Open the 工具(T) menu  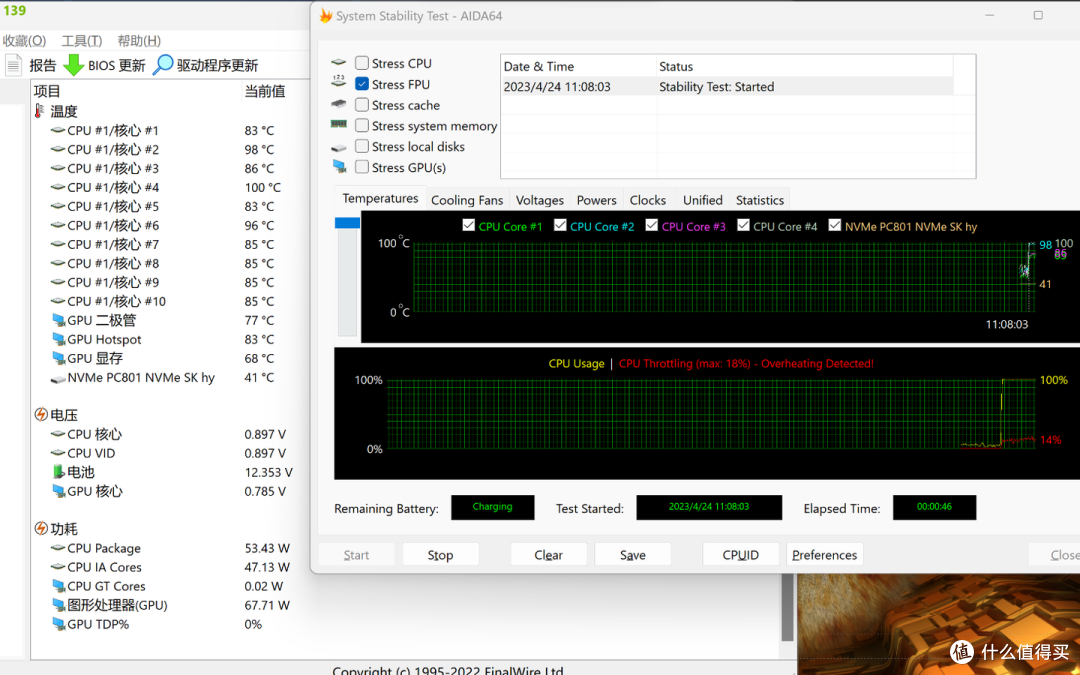pyautogui.click(x=82, y=41)
